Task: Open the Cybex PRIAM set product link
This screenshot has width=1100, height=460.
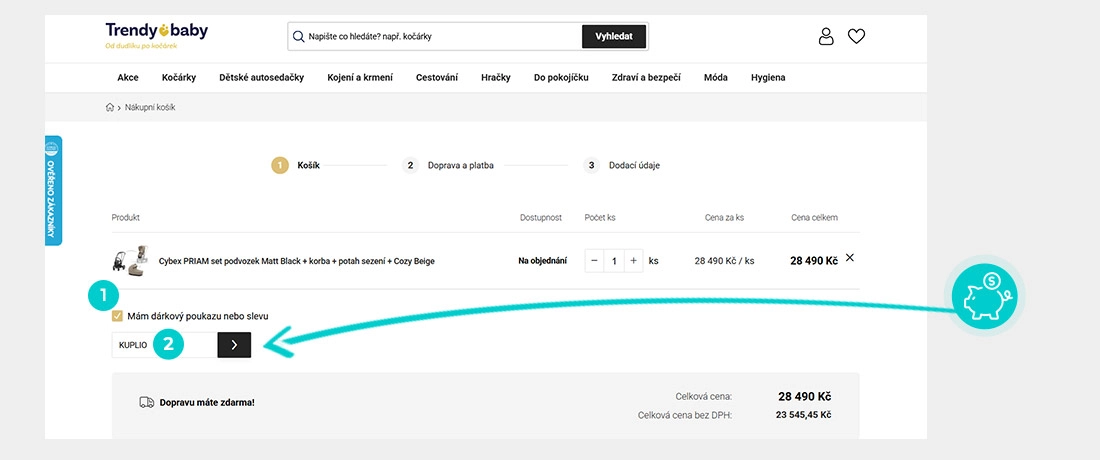Action: tap(297, 261)
